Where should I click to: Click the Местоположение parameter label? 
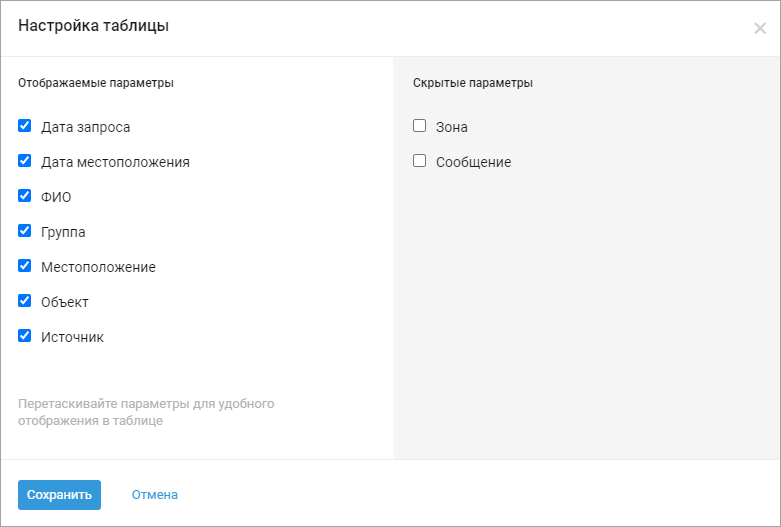click(98, 267)
